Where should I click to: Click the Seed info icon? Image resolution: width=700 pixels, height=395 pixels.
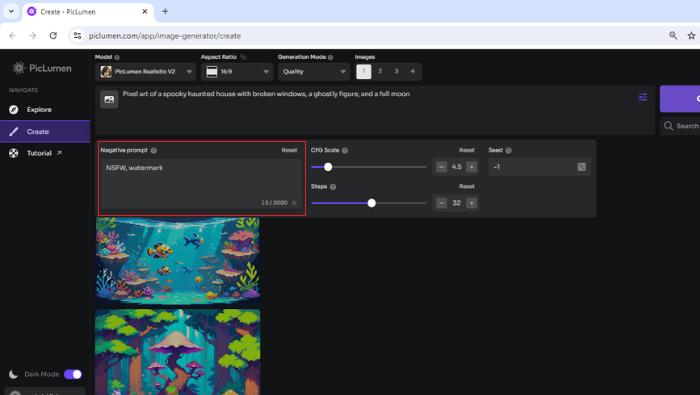508,150
